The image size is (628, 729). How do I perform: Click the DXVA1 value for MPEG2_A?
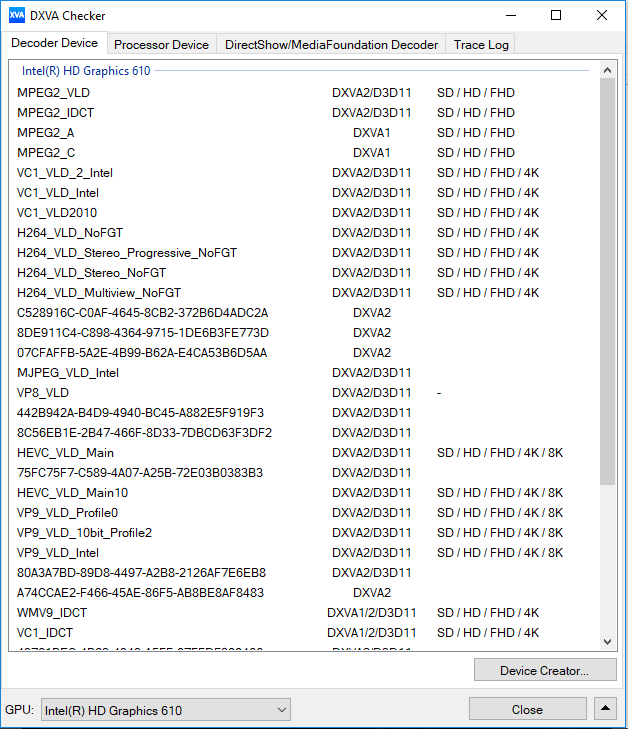click(371, 133)
